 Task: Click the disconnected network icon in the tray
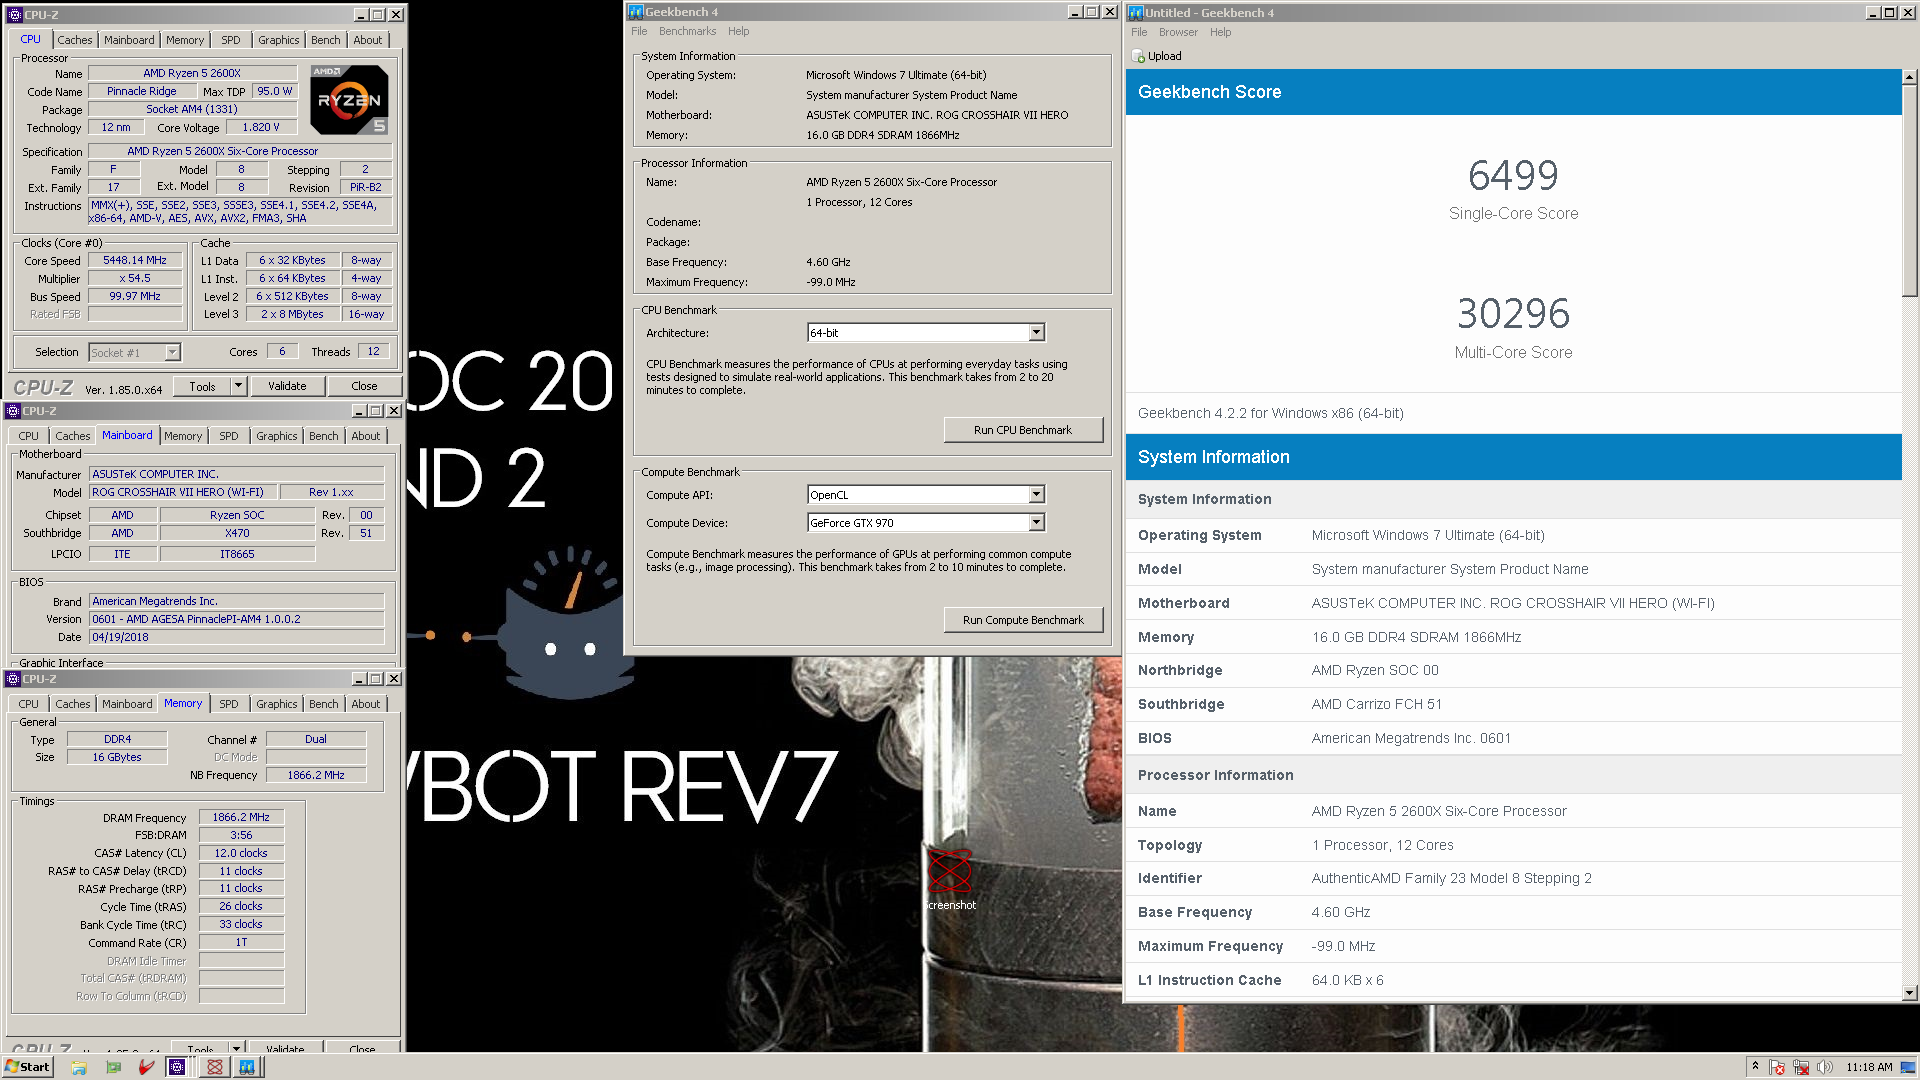1801,1067
